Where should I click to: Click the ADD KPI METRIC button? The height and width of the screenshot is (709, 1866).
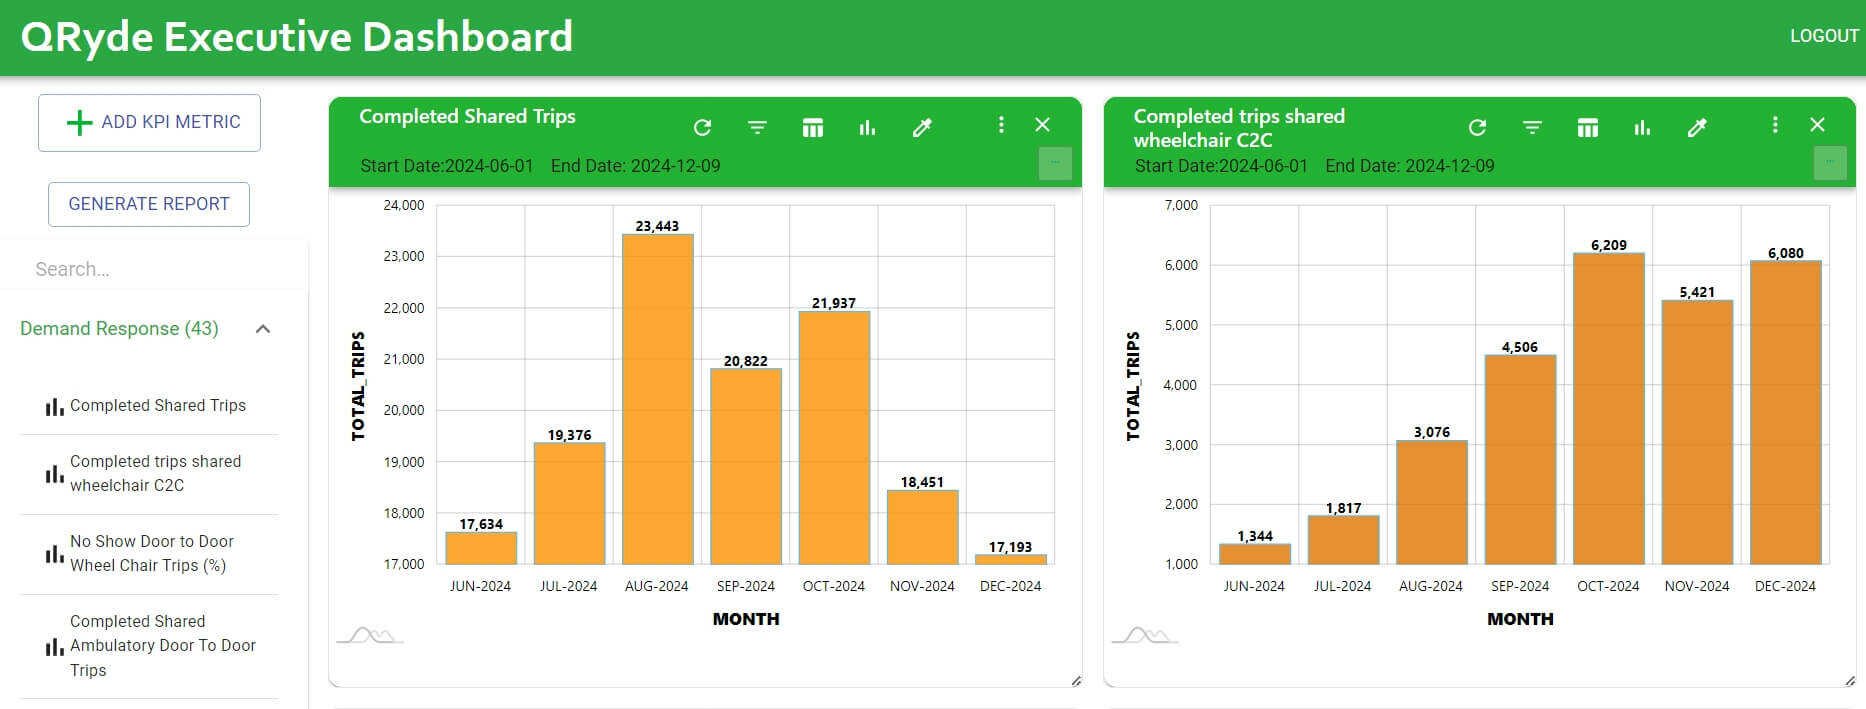click(149, 122)
